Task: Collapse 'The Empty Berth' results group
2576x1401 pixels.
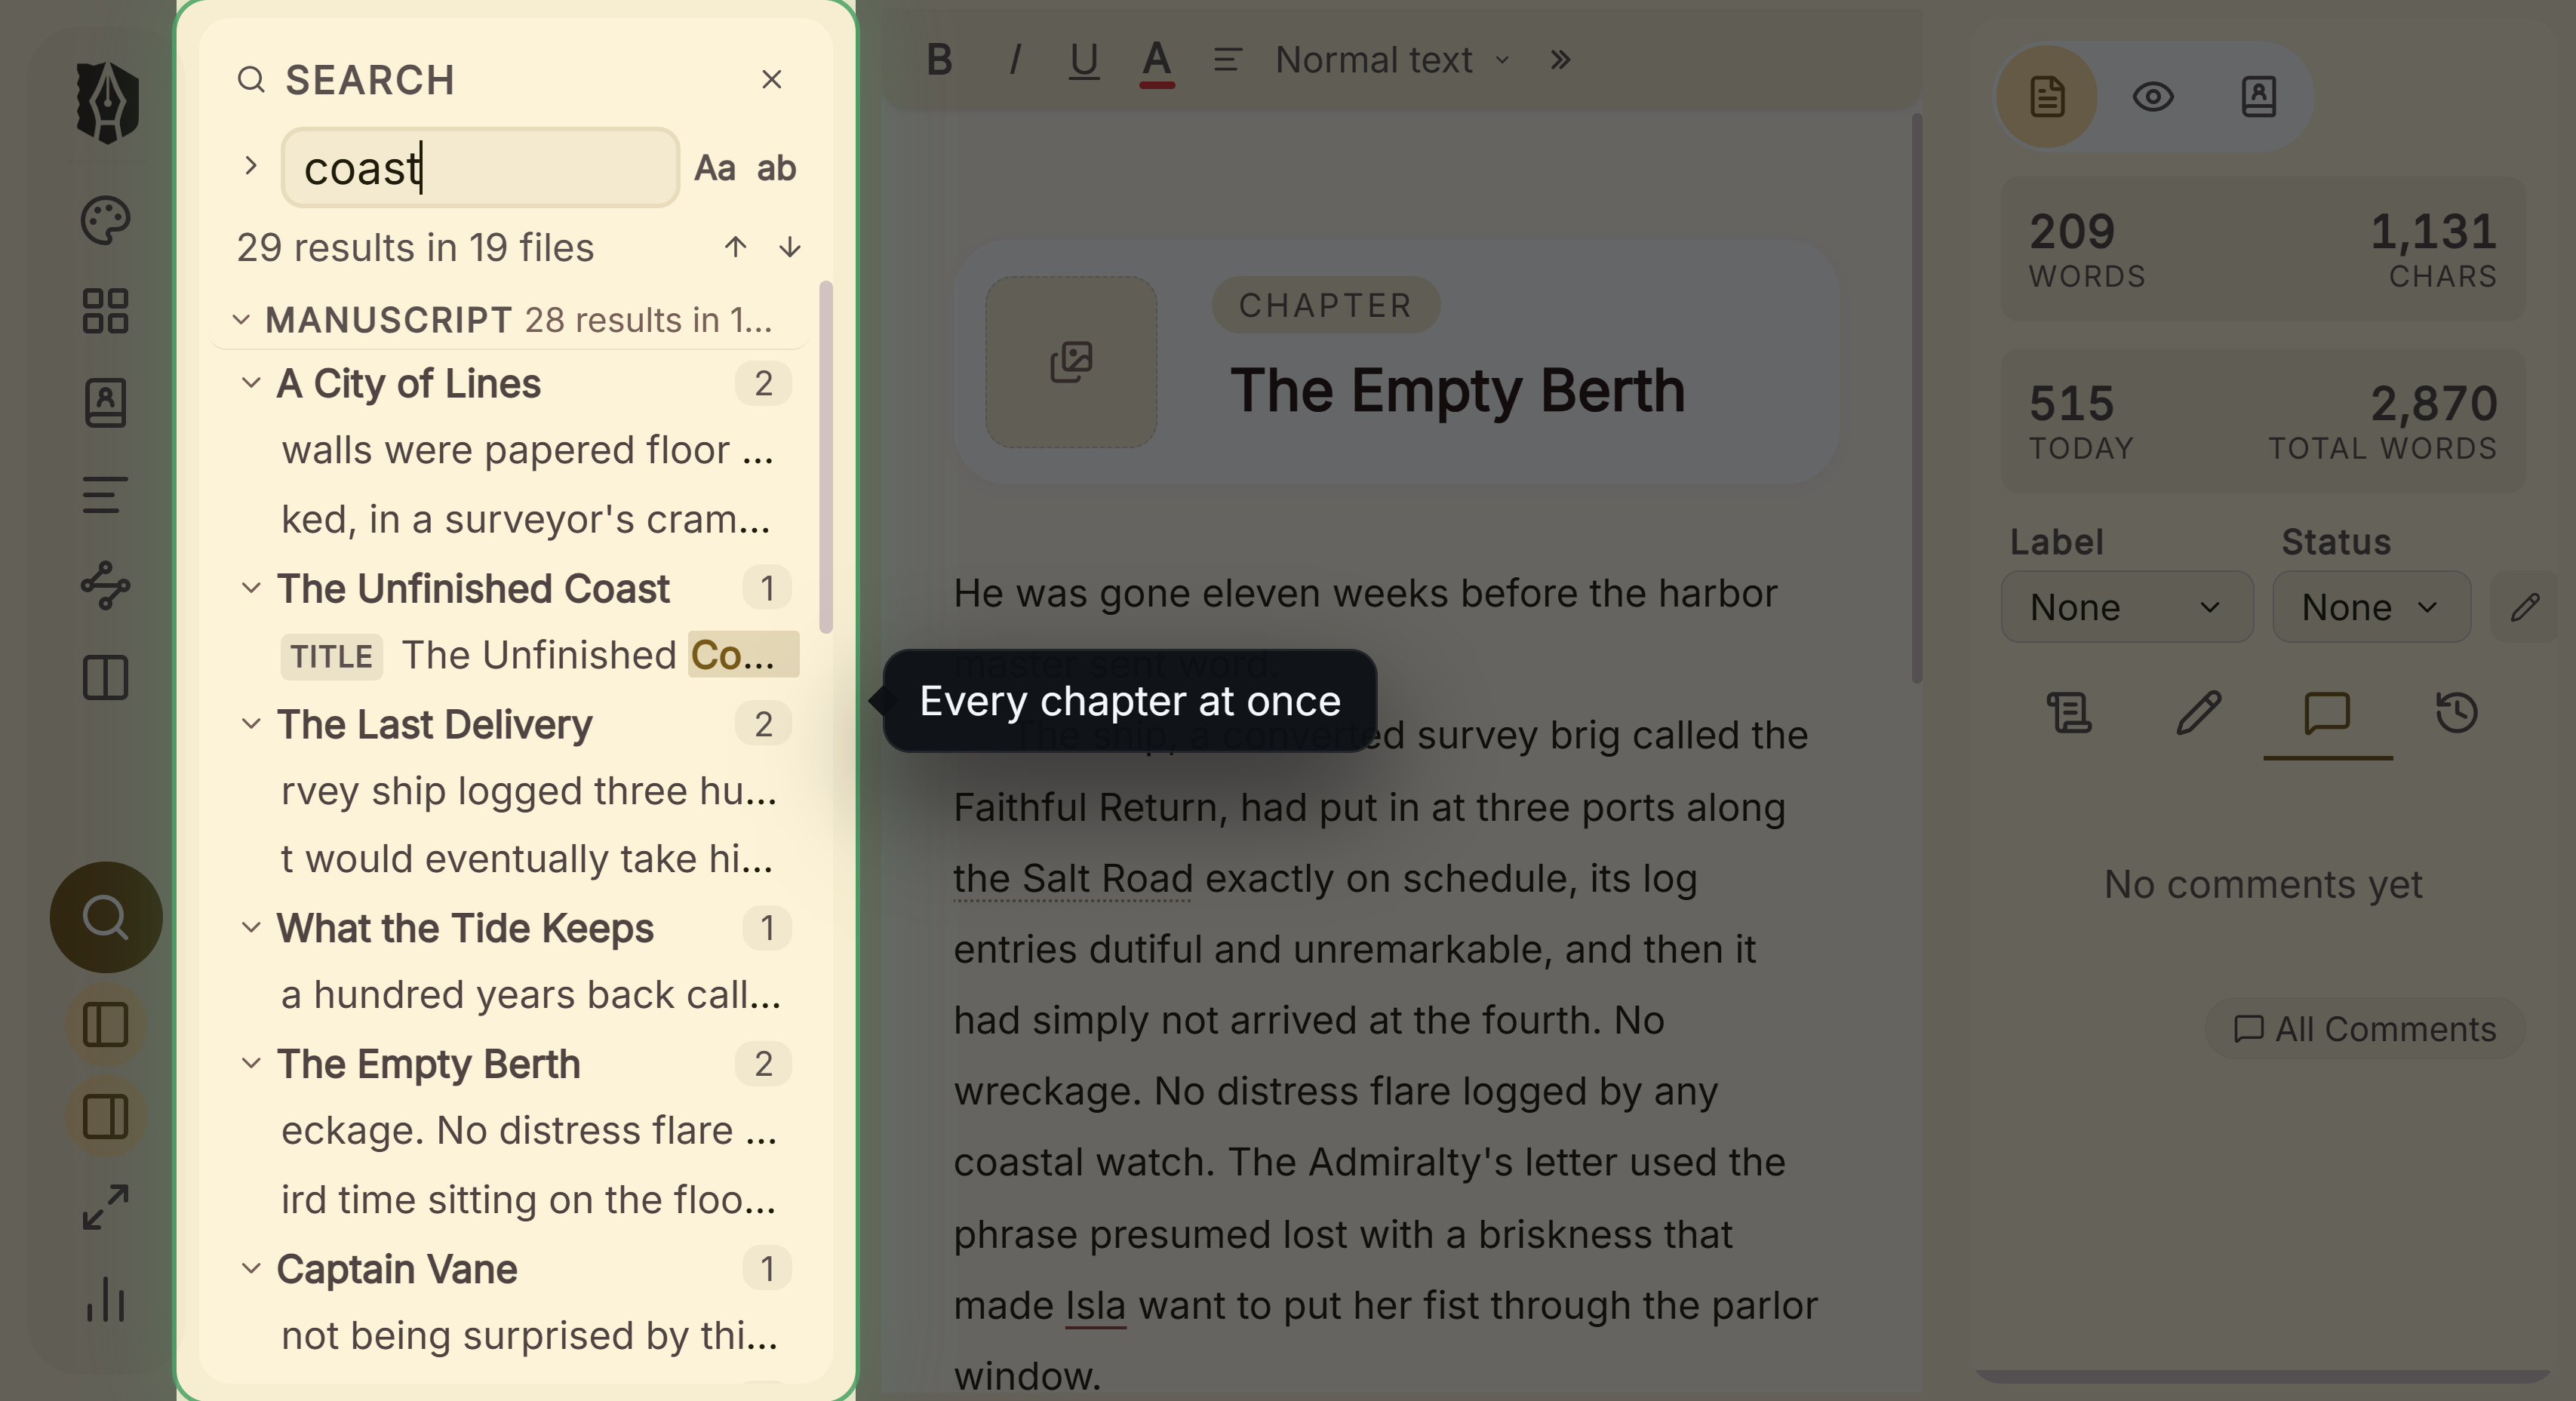Action: (x=251, y=1064)
